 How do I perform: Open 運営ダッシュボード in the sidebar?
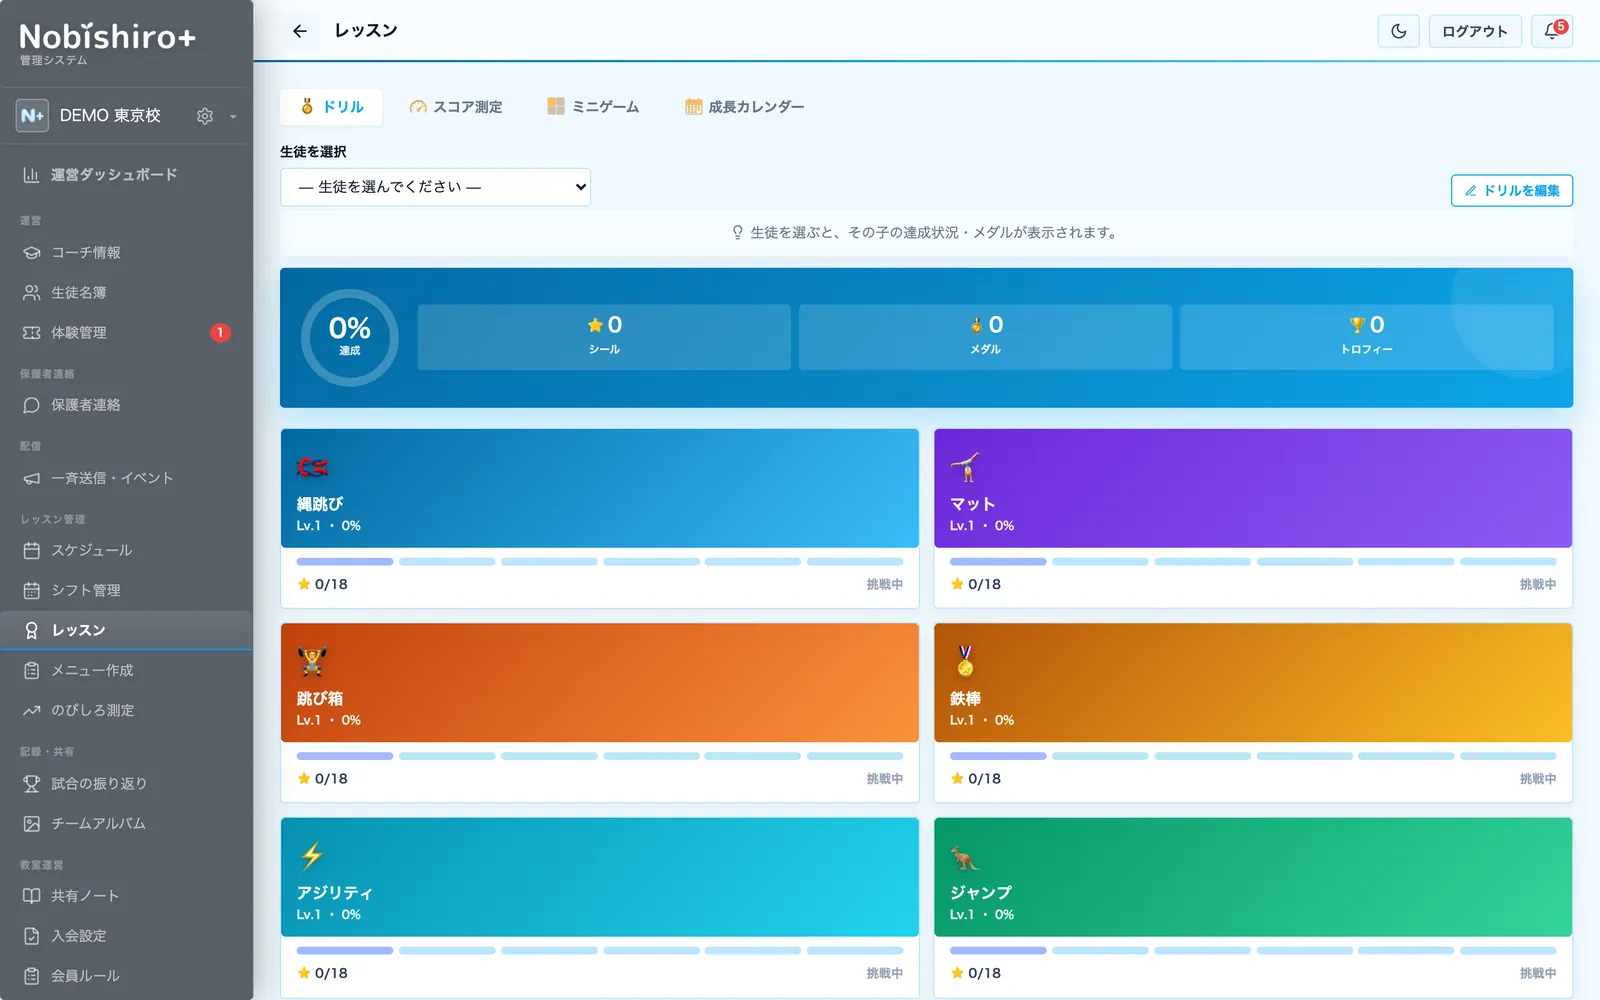(x=126, y=175)
